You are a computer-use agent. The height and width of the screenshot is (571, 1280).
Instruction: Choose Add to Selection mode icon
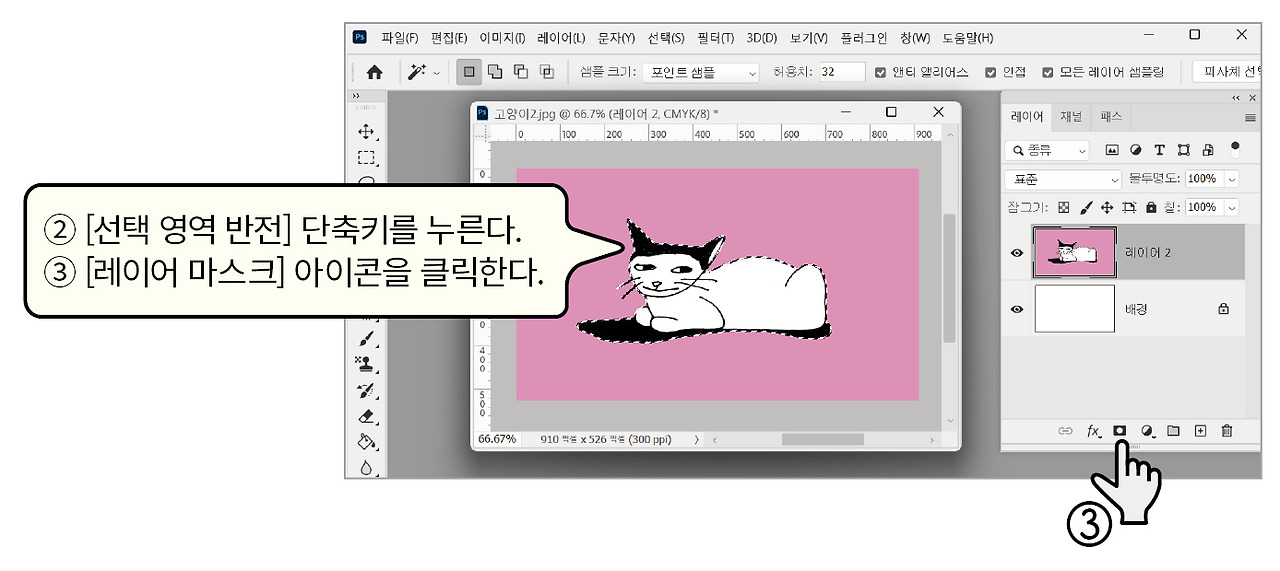coord(495,72)
